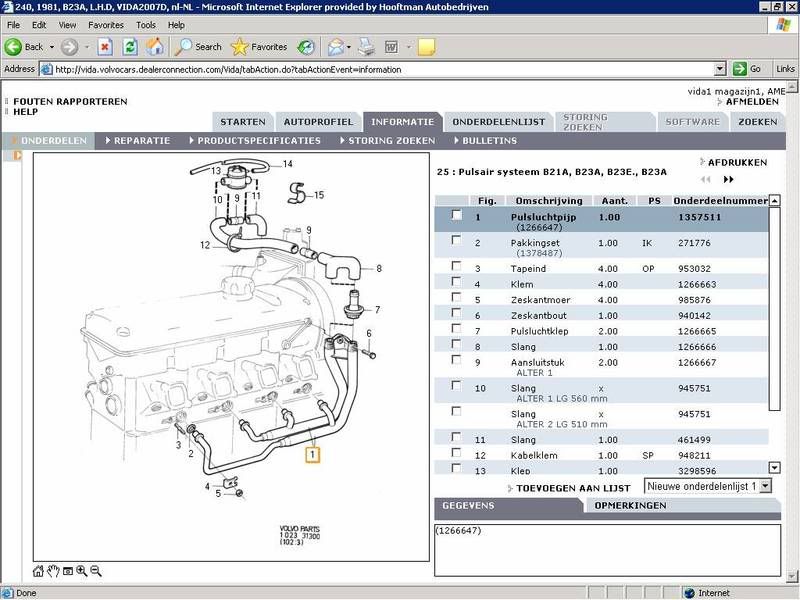This screenshot has width=800, height=600.
Task: Tick the Kabelklem checkbox
Action: [x=457, y=453]
